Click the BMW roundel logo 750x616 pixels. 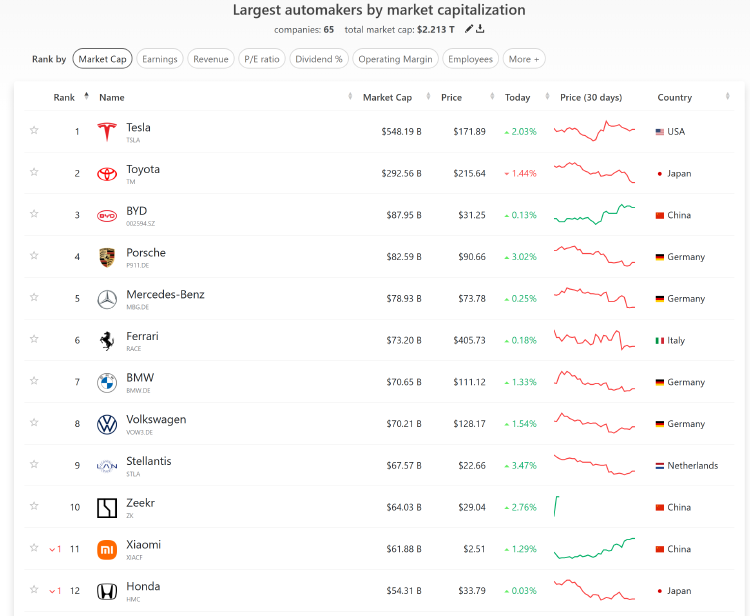tap(107, 383)
